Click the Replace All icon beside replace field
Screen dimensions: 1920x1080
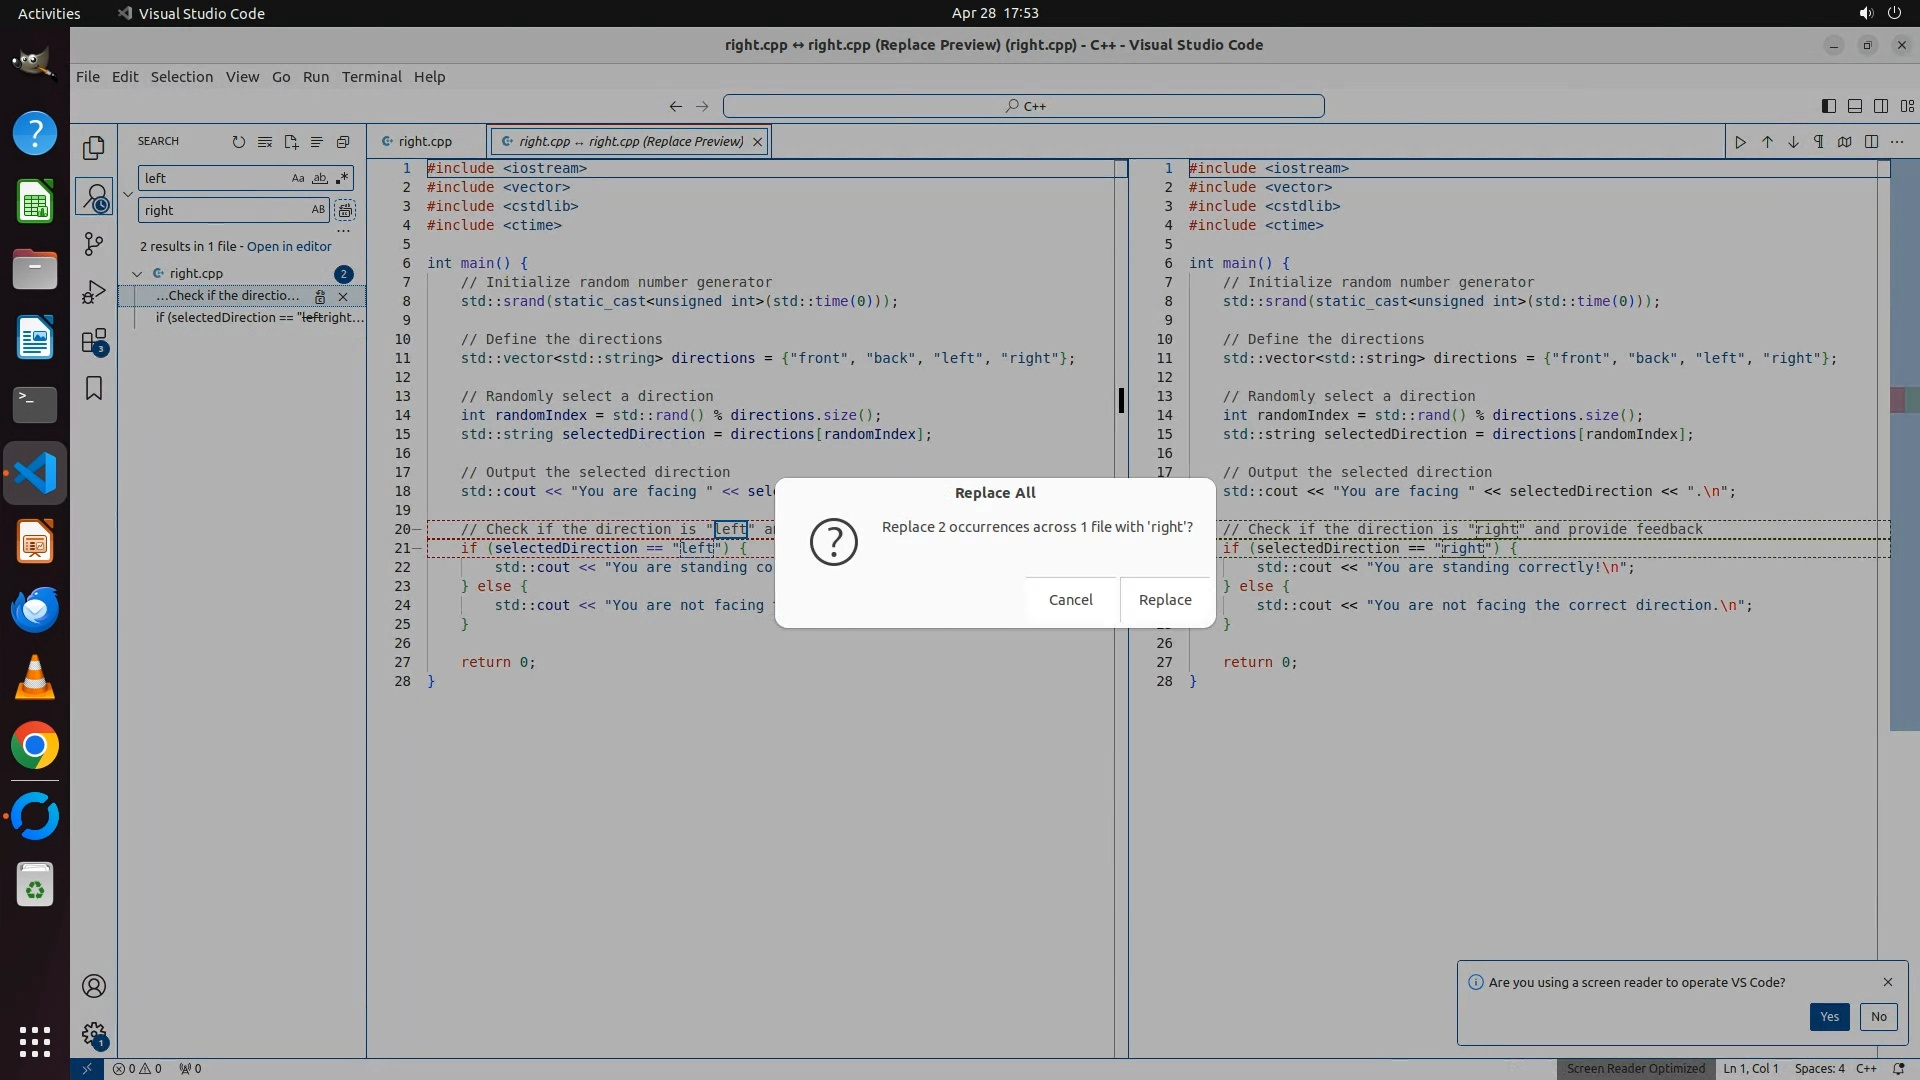345,210
